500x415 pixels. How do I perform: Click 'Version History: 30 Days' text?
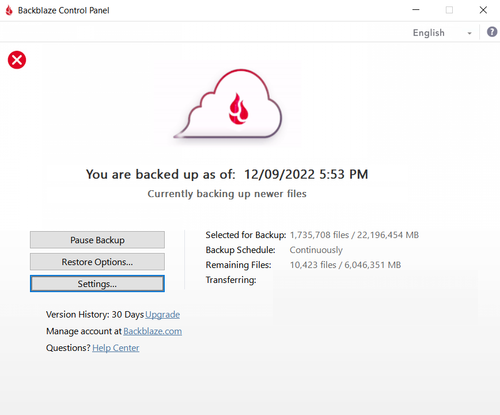point(95,315)
